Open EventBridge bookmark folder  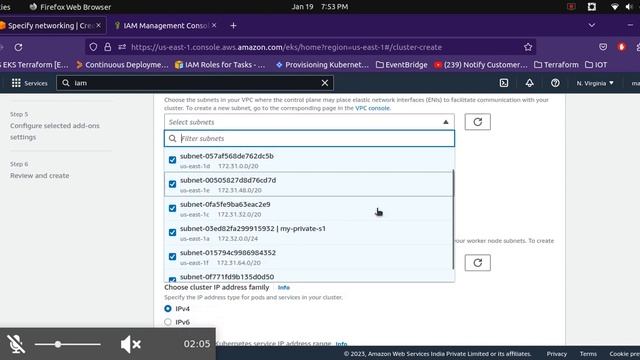pos(402,64)
